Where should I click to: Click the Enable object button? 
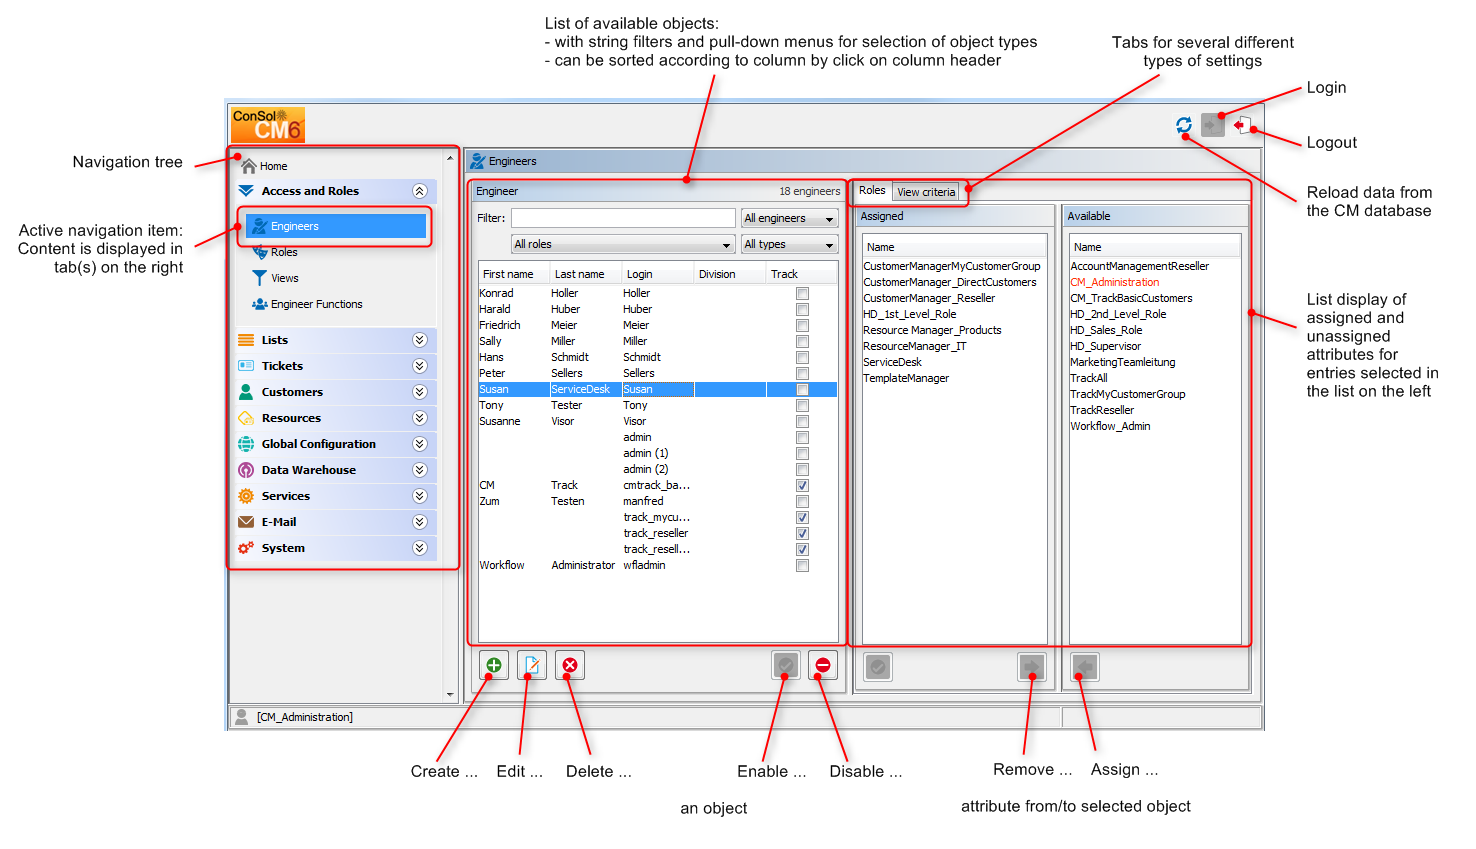coord(785,665)
